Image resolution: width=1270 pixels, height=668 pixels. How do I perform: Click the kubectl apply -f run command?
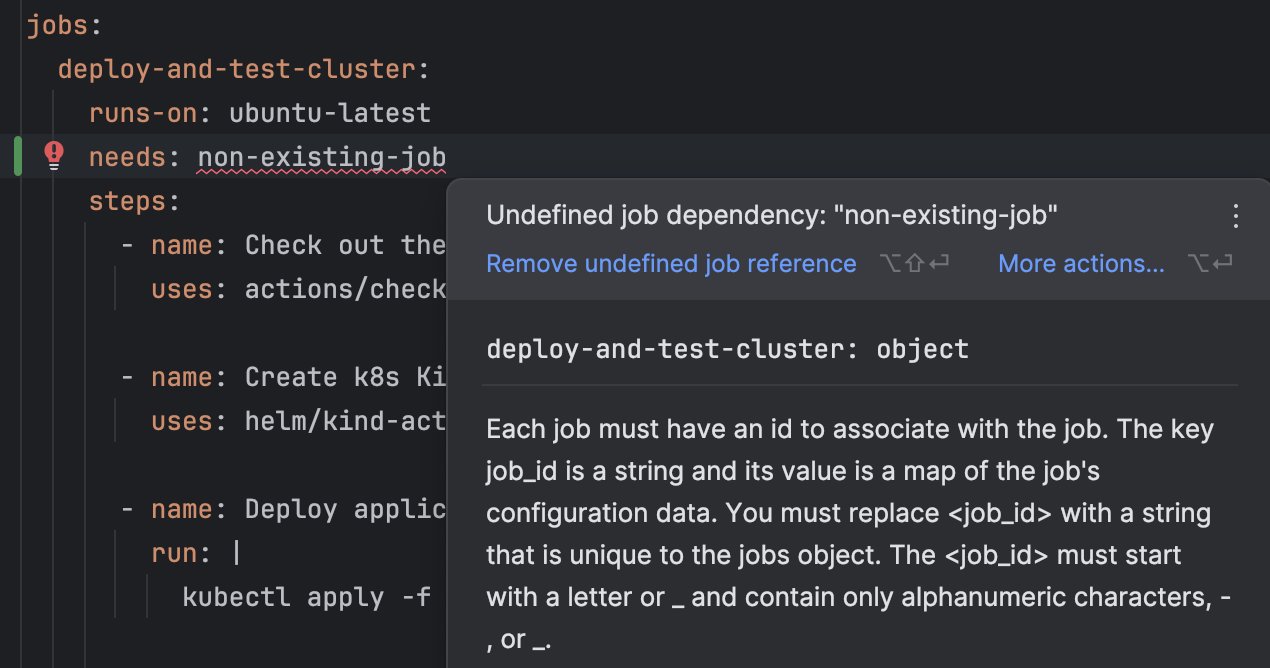coord(307,596)
